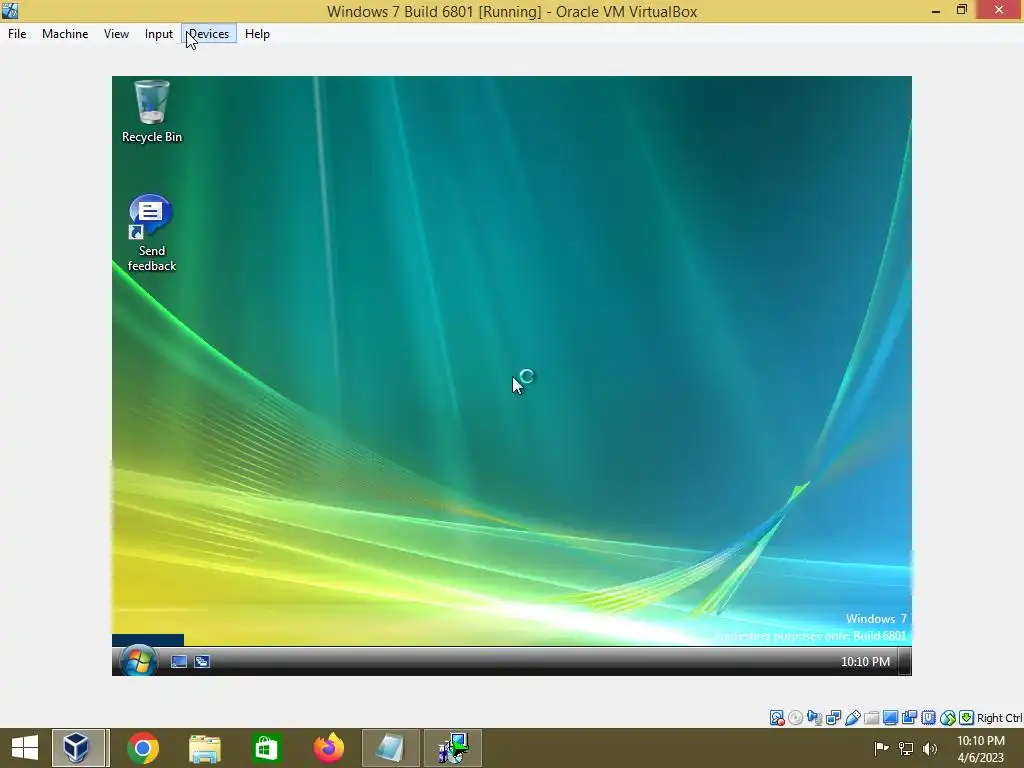
Task: Click the CPU virtualization status icon
Action: tap(928, 718)
